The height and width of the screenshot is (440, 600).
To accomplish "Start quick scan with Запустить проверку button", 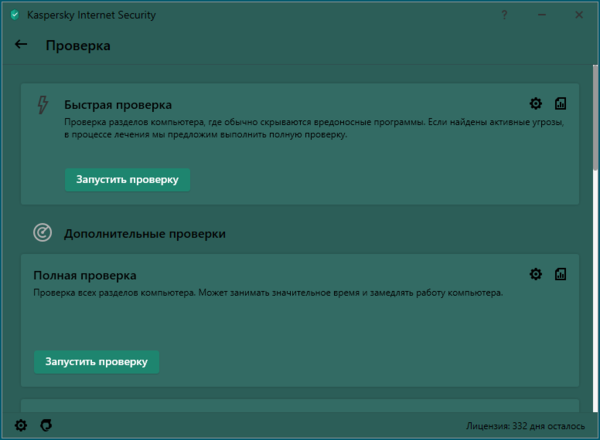I will [127, 179].
